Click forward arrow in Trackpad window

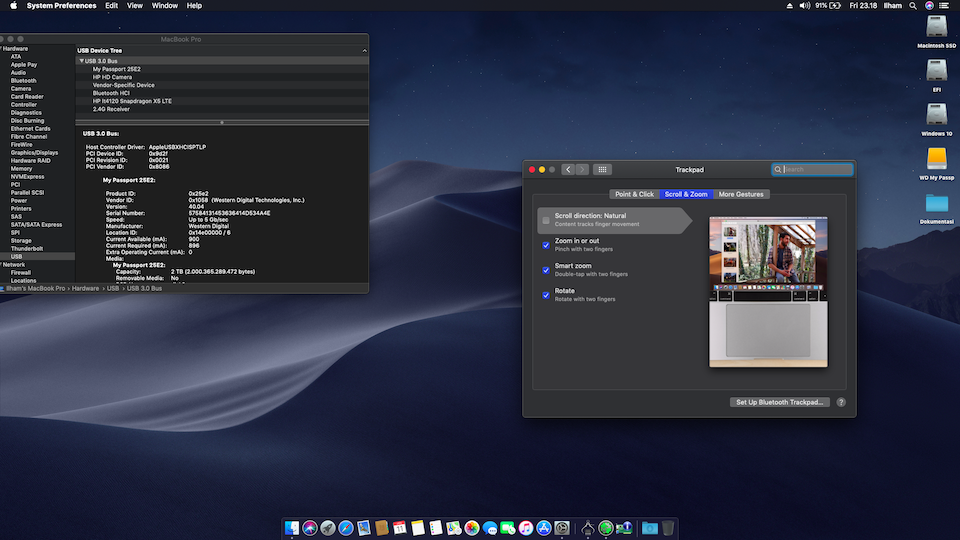pyautogui.click(x=582, y=170)
